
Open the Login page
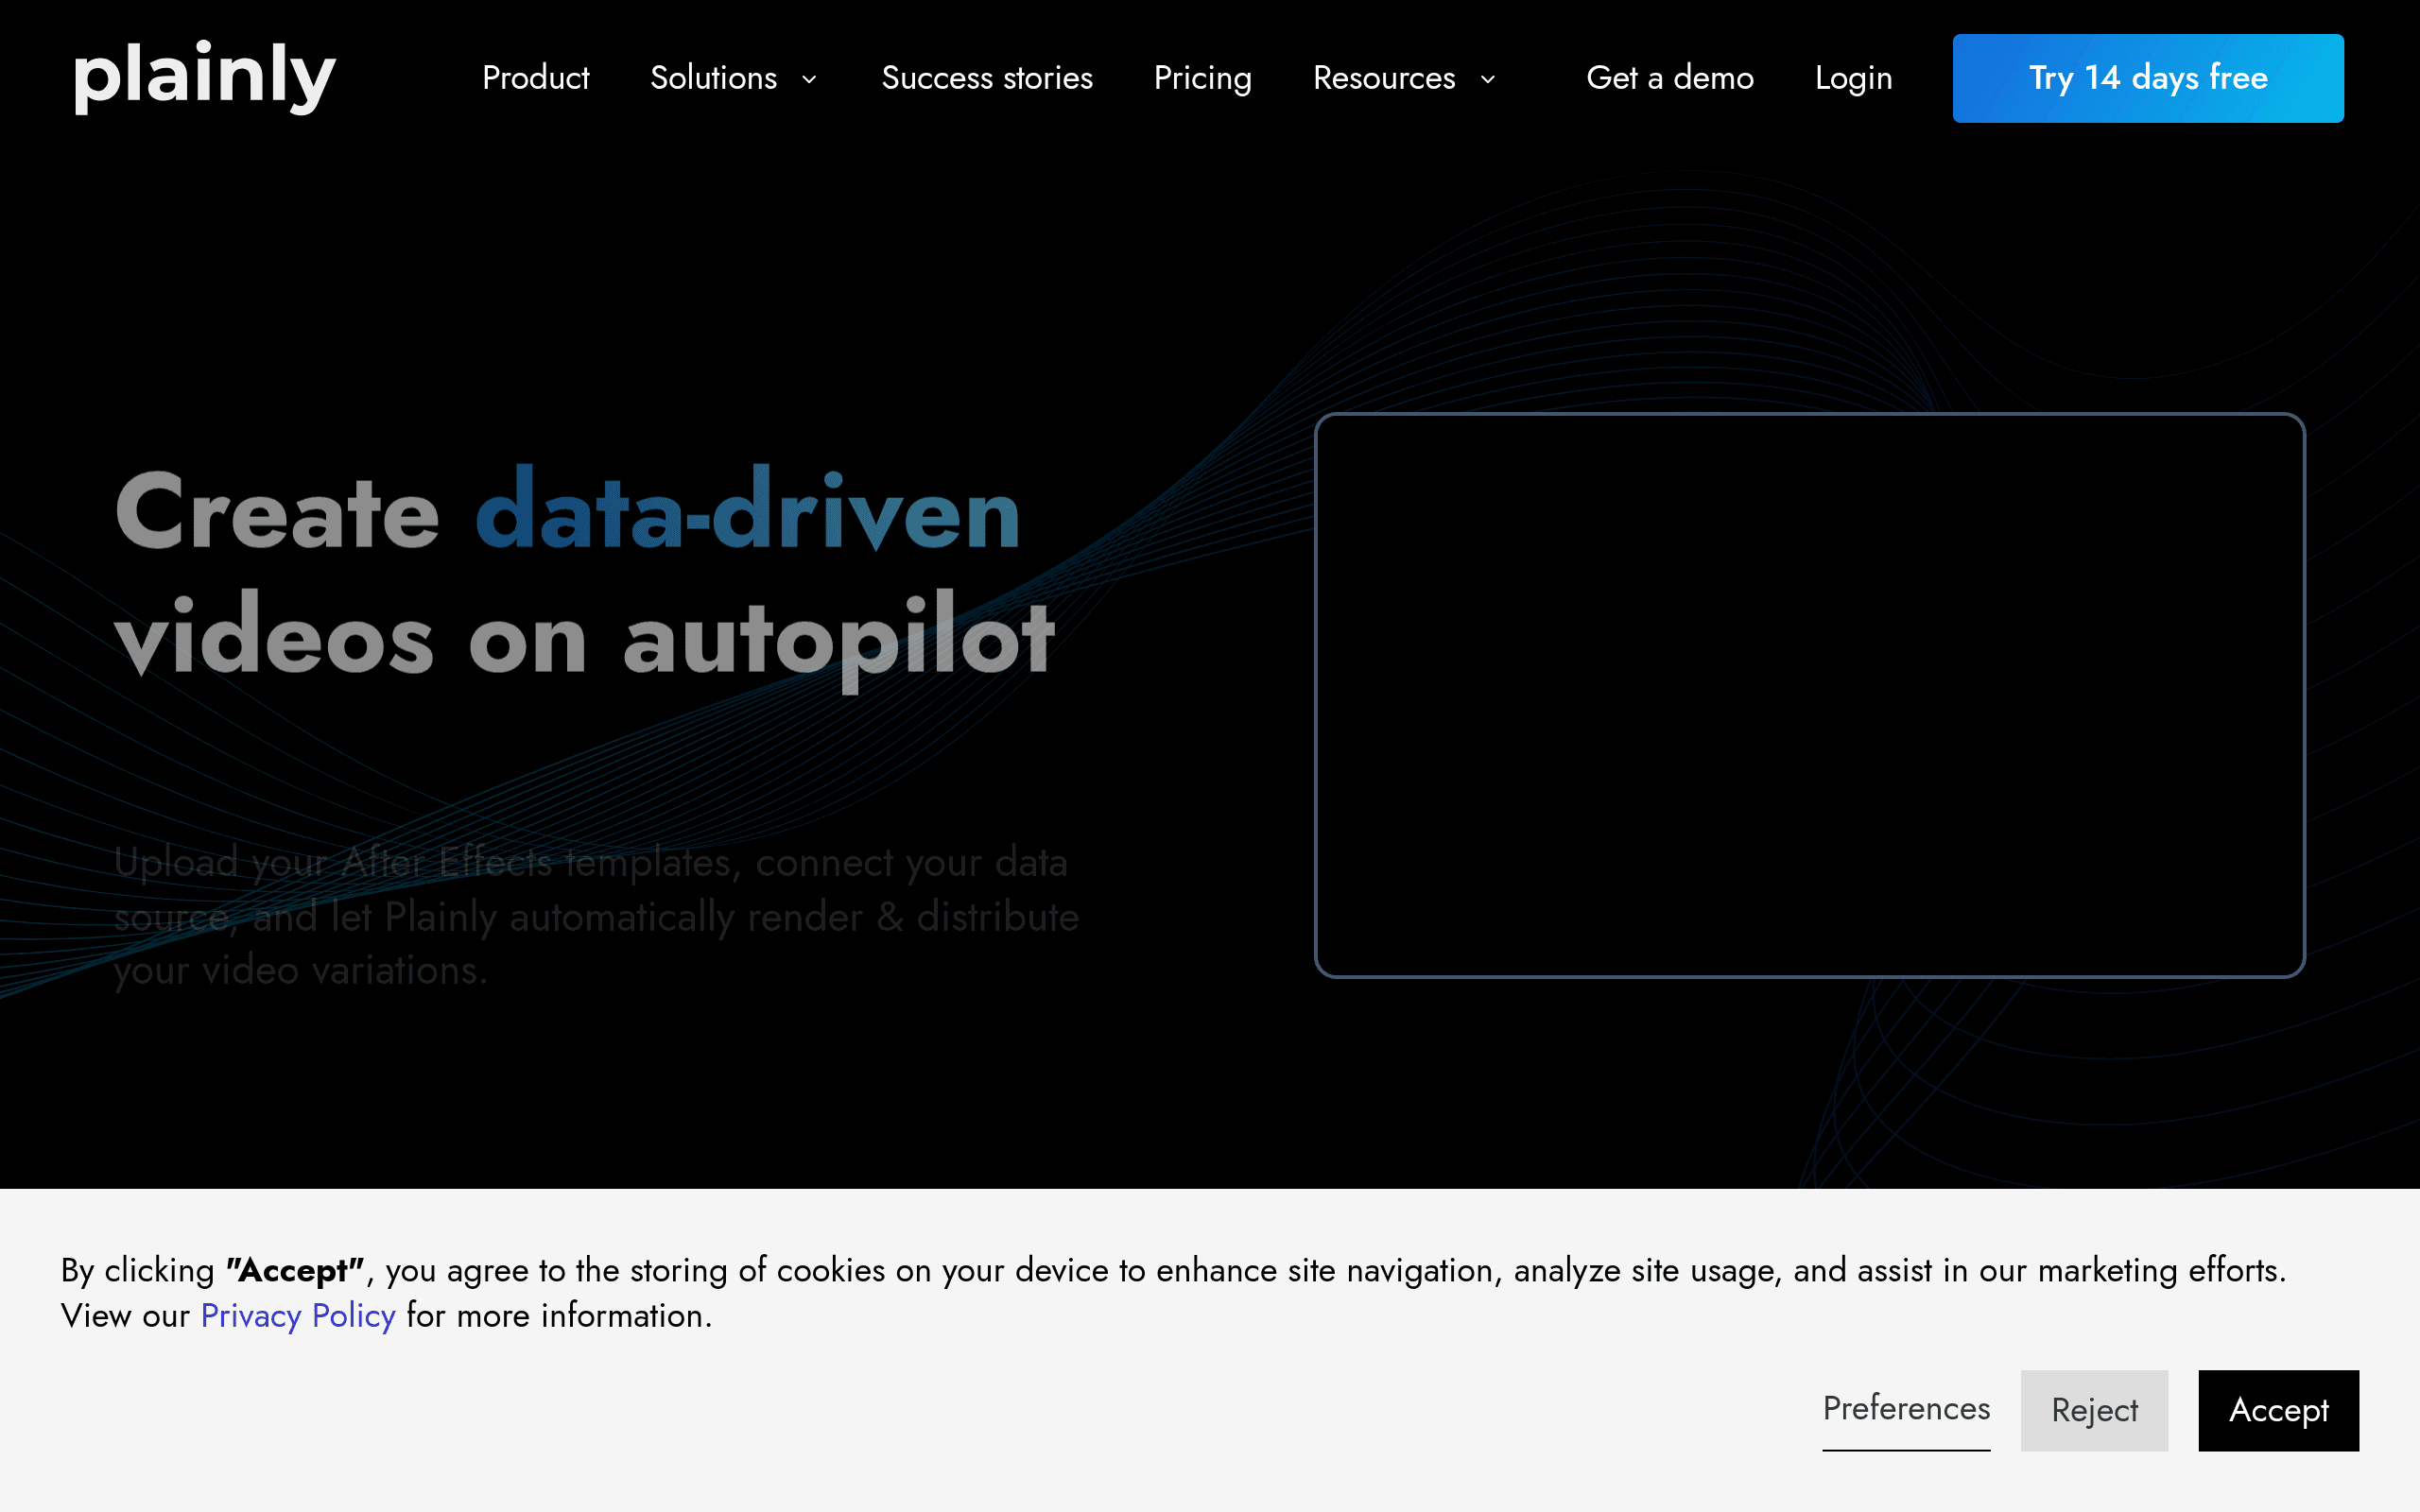pyautogui.click(x=1853, y=78)
